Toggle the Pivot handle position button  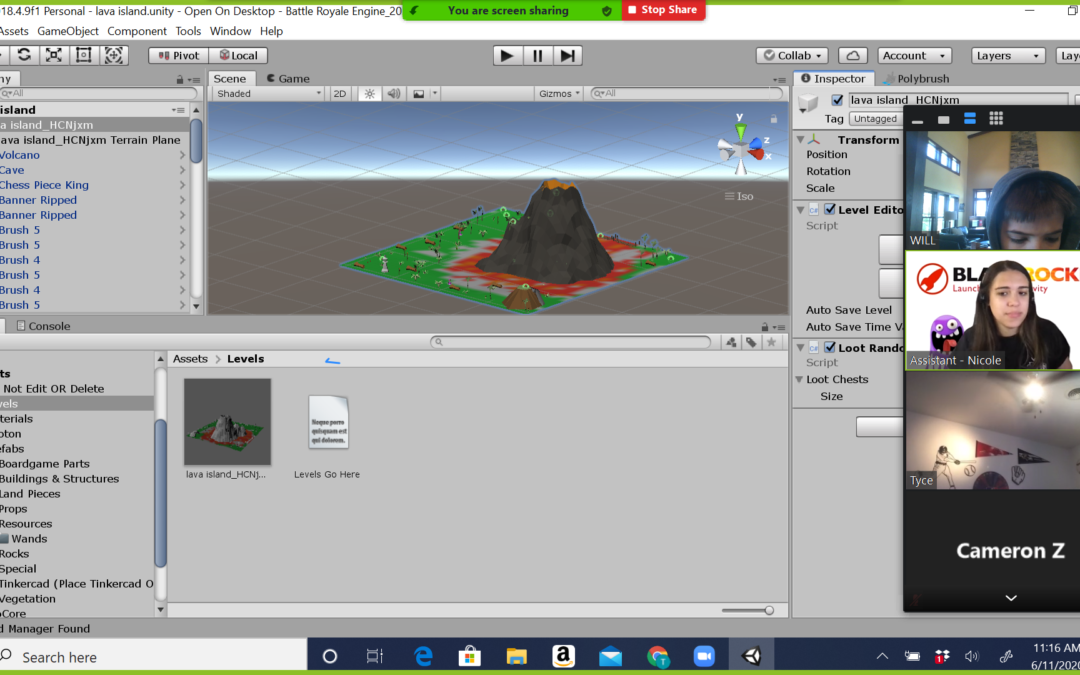[178, 56]
